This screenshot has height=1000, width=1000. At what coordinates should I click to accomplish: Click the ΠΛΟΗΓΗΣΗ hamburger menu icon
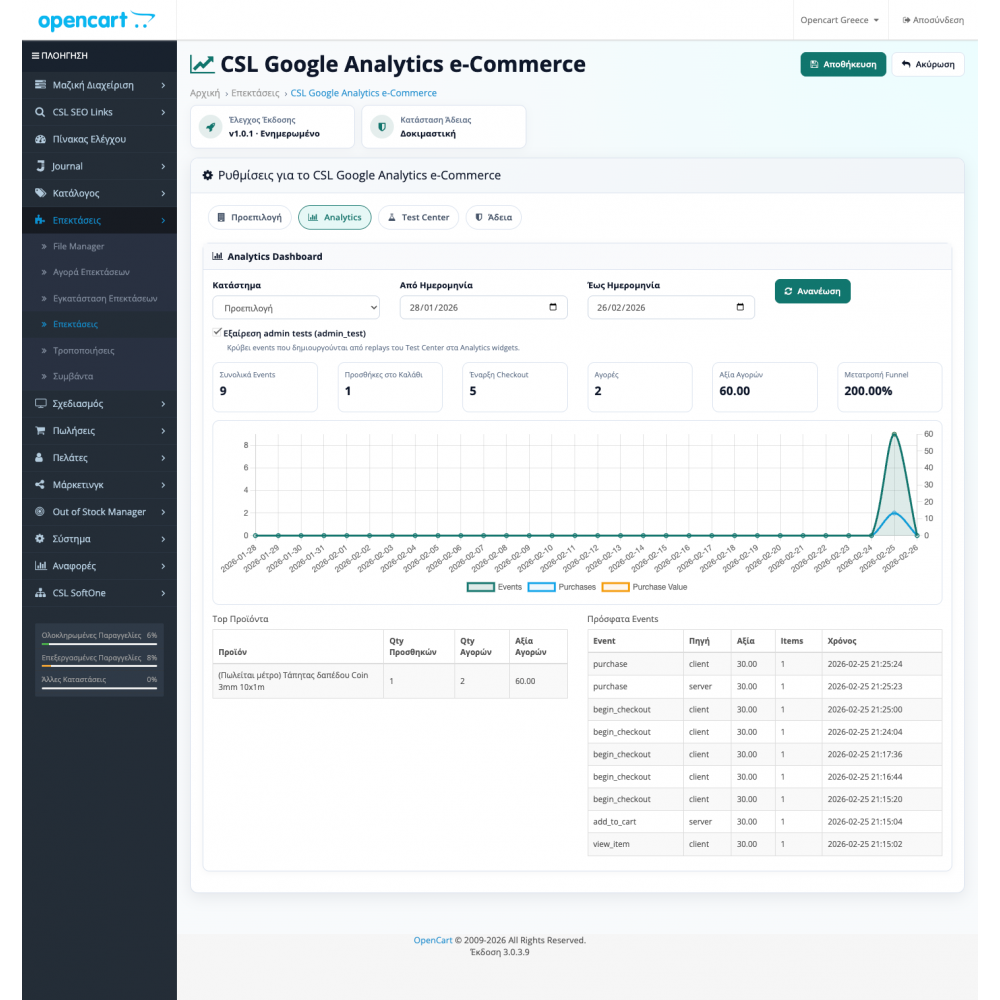(35, 55)
